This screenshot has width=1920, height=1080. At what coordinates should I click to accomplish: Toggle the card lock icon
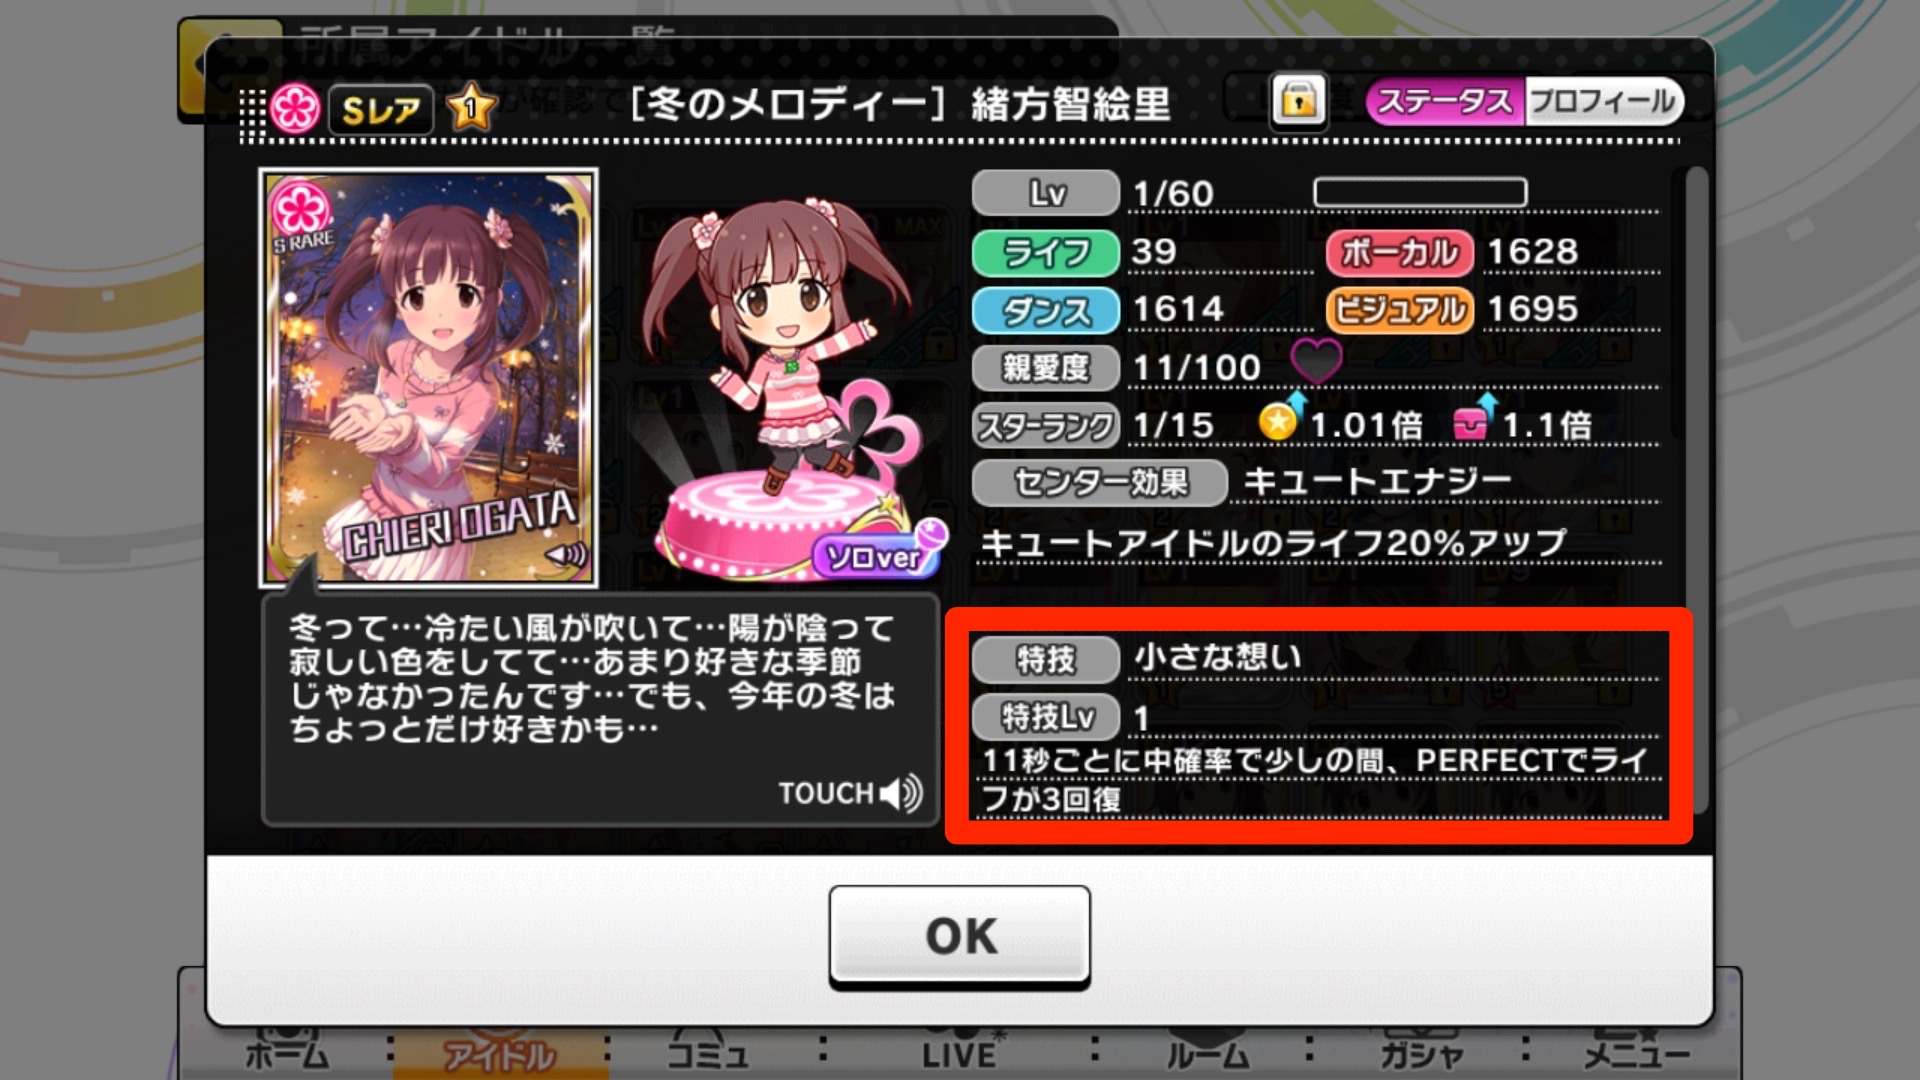coord(1298,101)
